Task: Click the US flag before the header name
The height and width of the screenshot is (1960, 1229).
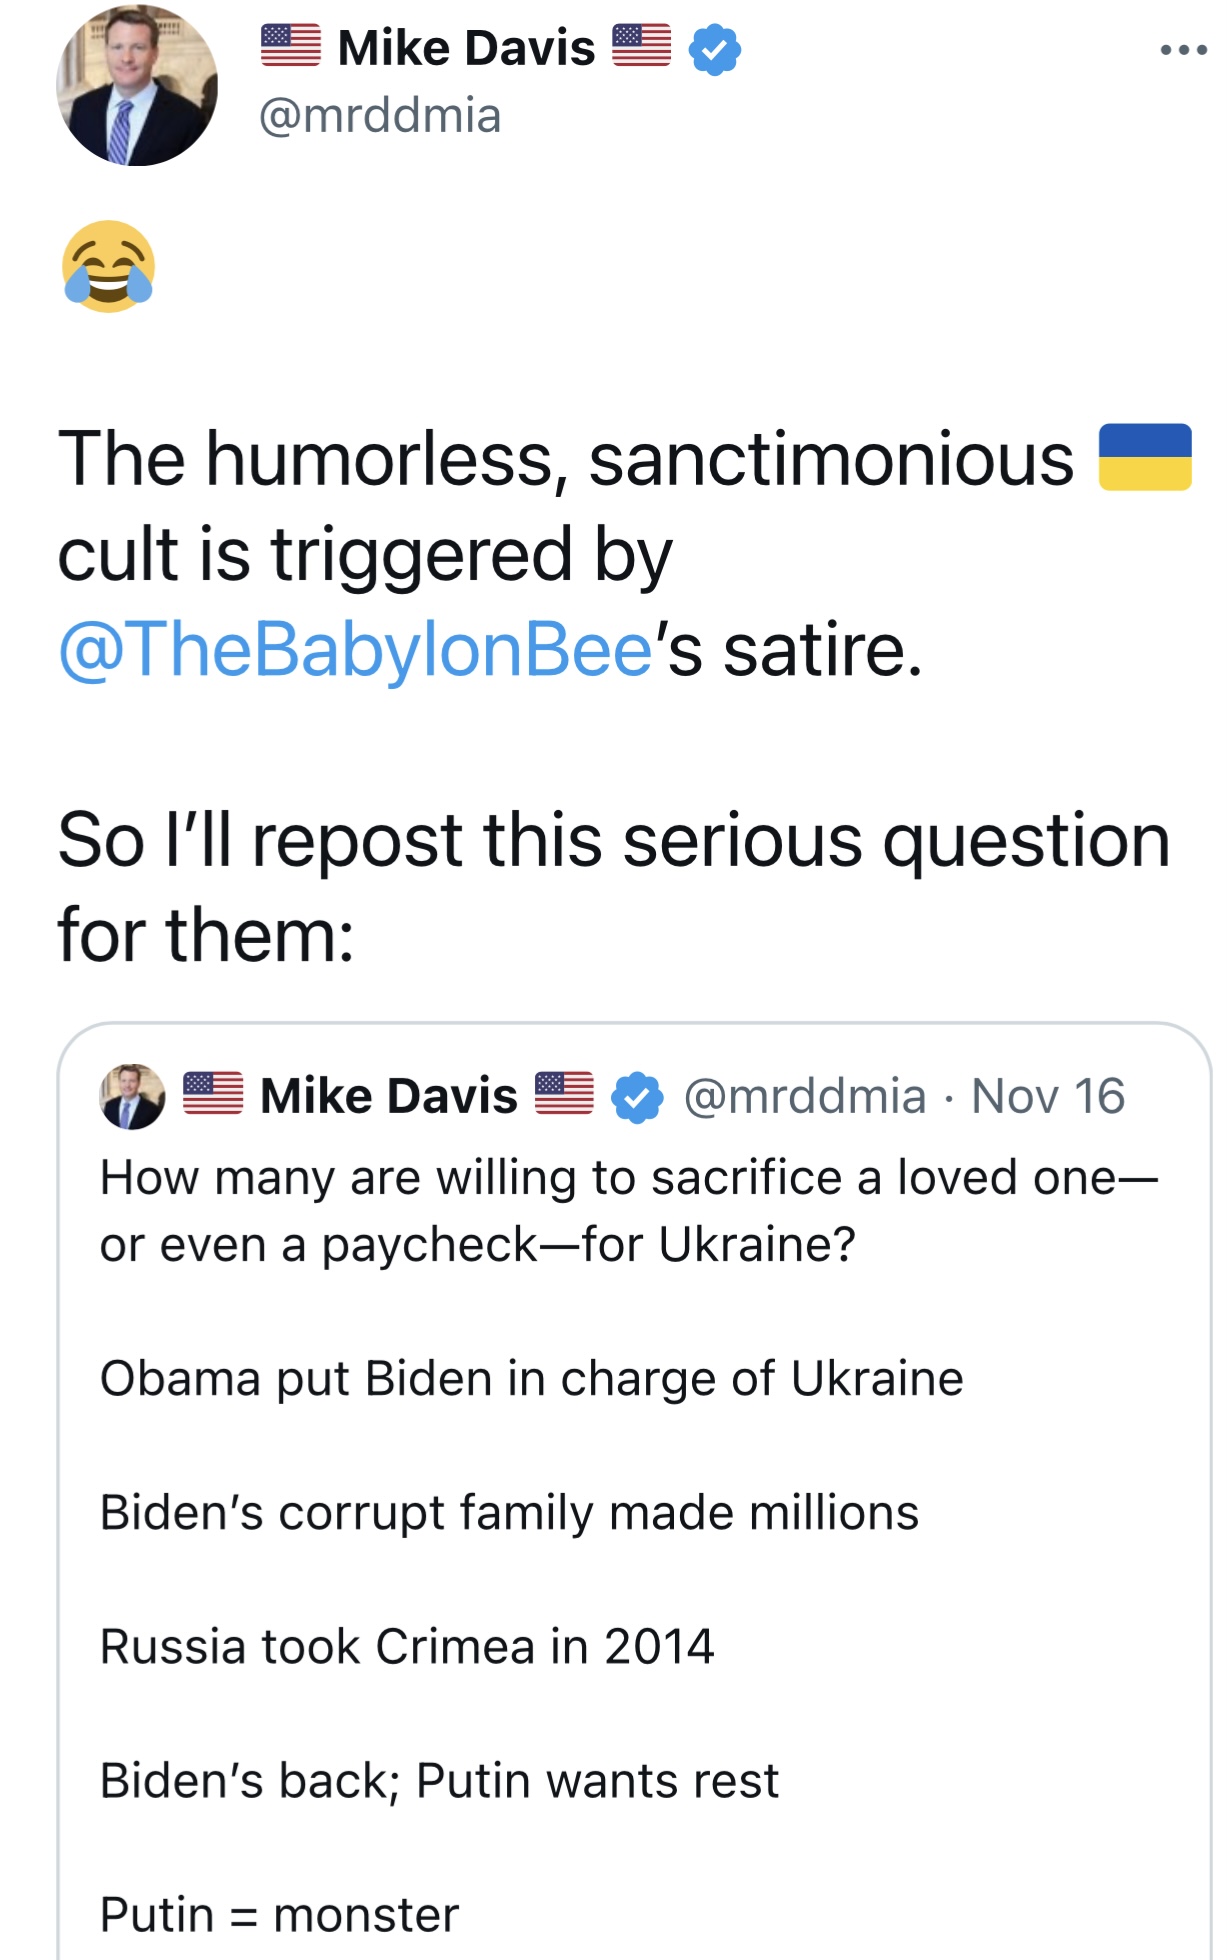Action: [x=291, y=46]
